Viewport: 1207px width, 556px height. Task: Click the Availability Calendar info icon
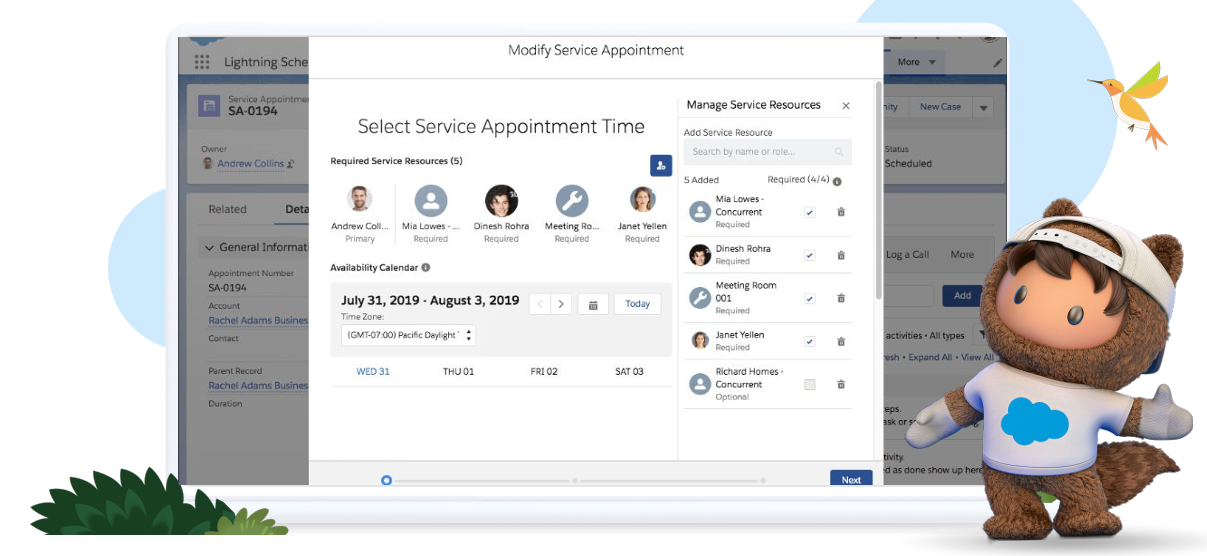pos(426,268)
